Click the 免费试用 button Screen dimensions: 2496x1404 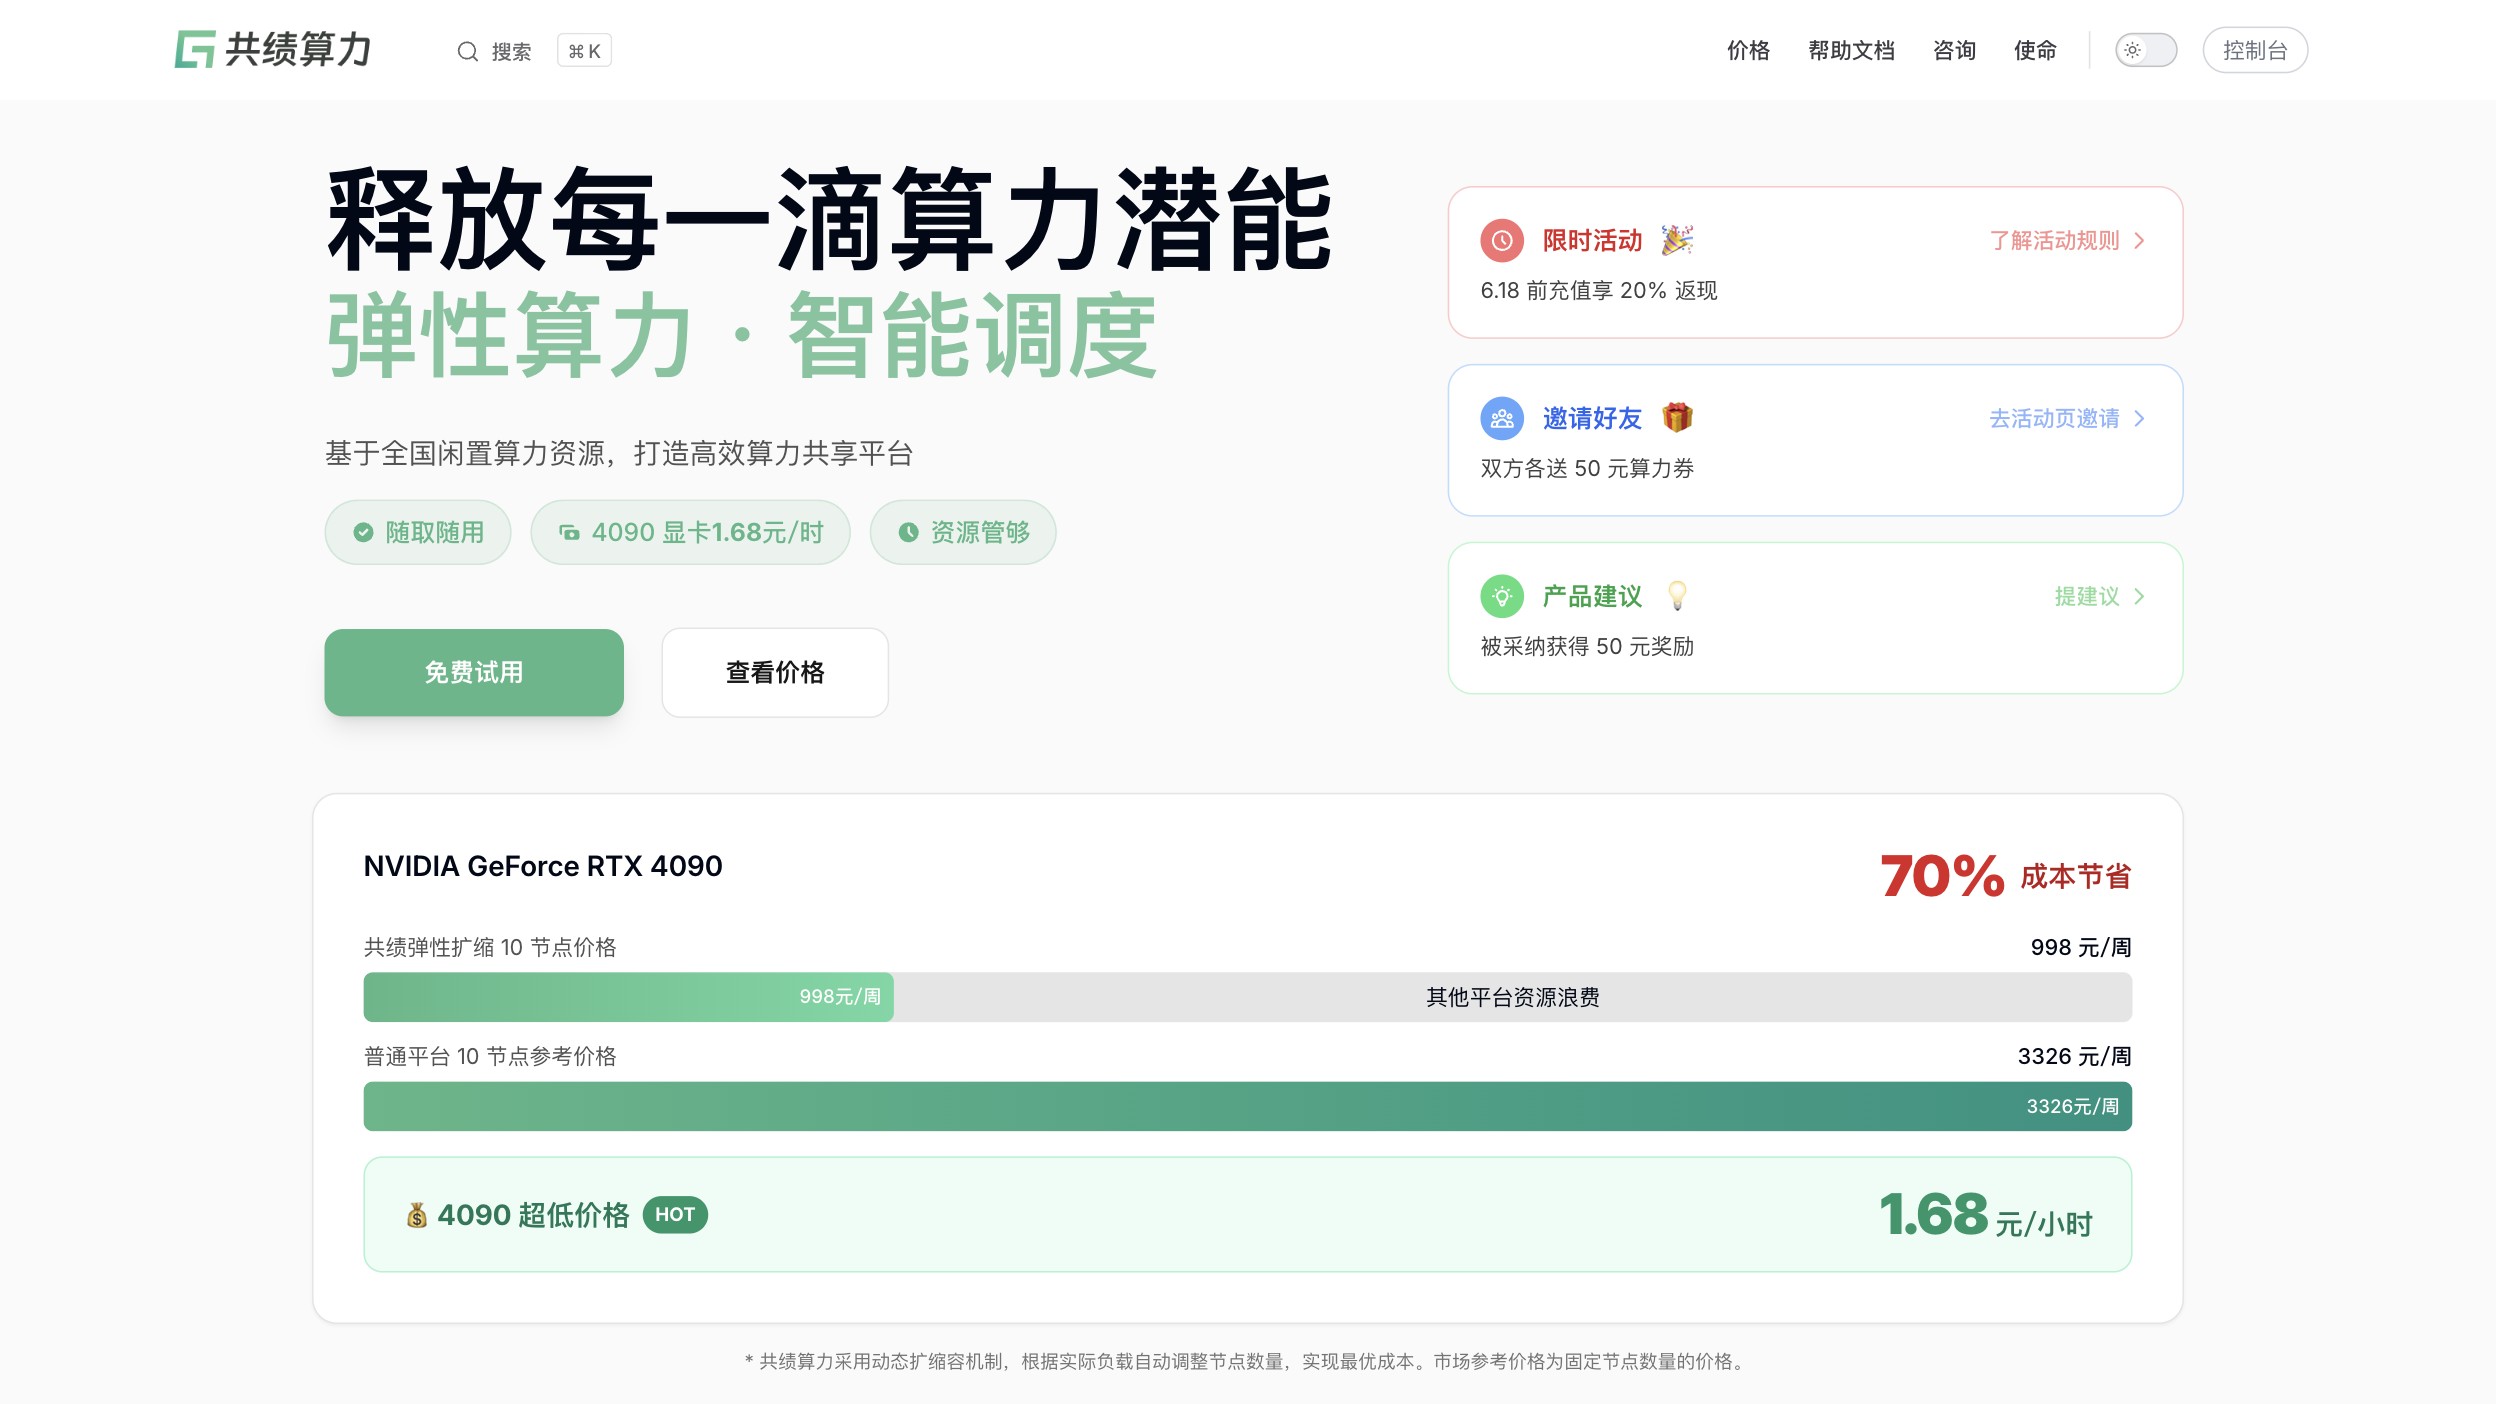click(472, 672)
